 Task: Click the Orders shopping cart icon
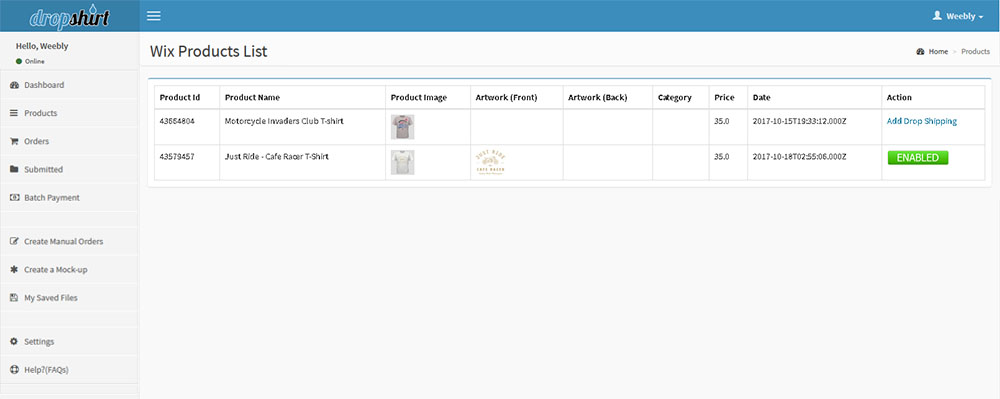pos(14,141)
